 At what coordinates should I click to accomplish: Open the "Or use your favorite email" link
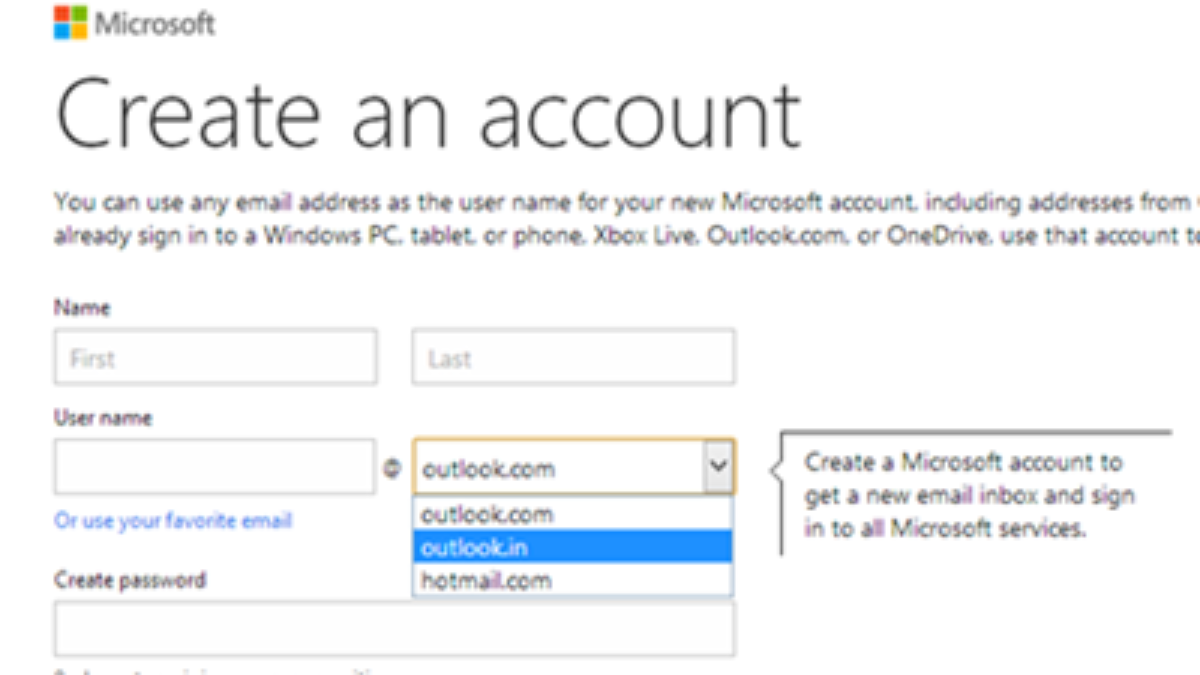click(x=173, y=521)
